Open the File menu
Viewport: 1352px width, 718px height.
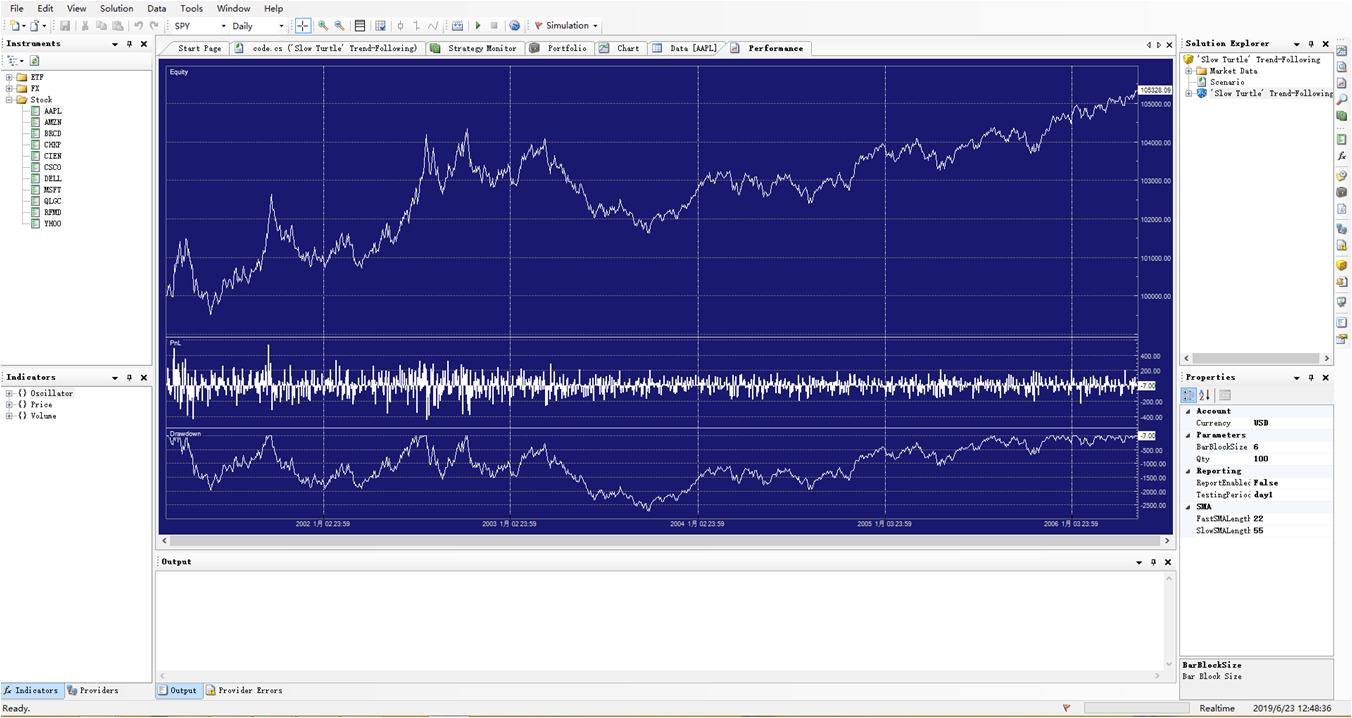pyautogui.click(x=16, y=8)
